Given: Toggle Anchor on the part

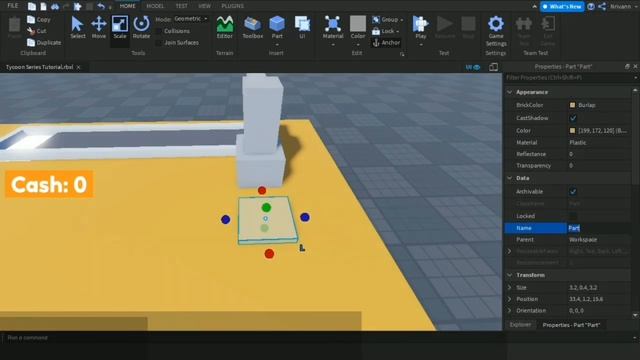Looking at the screenshot, I should [x=386, y=42].
